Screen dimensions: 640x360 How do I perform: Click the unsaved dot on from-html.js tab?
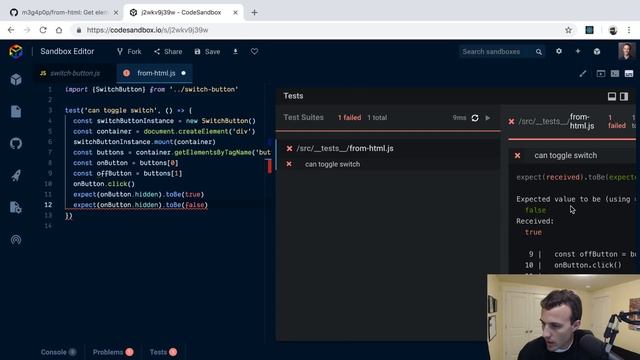pyautogui.click(x=183, y=73)
